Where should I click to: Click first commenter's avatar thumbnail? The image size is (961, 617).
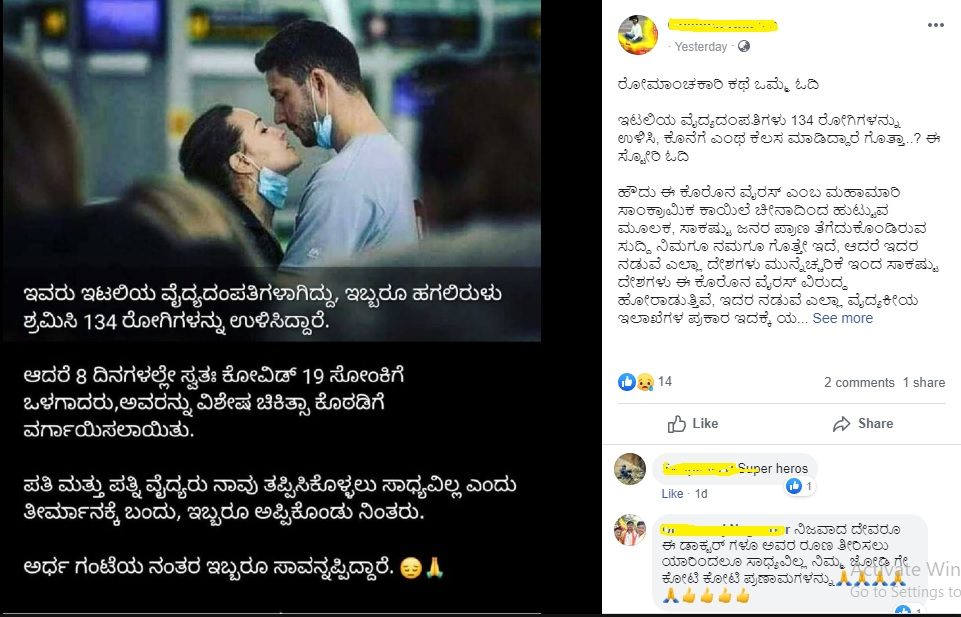(x=630, y=469)
